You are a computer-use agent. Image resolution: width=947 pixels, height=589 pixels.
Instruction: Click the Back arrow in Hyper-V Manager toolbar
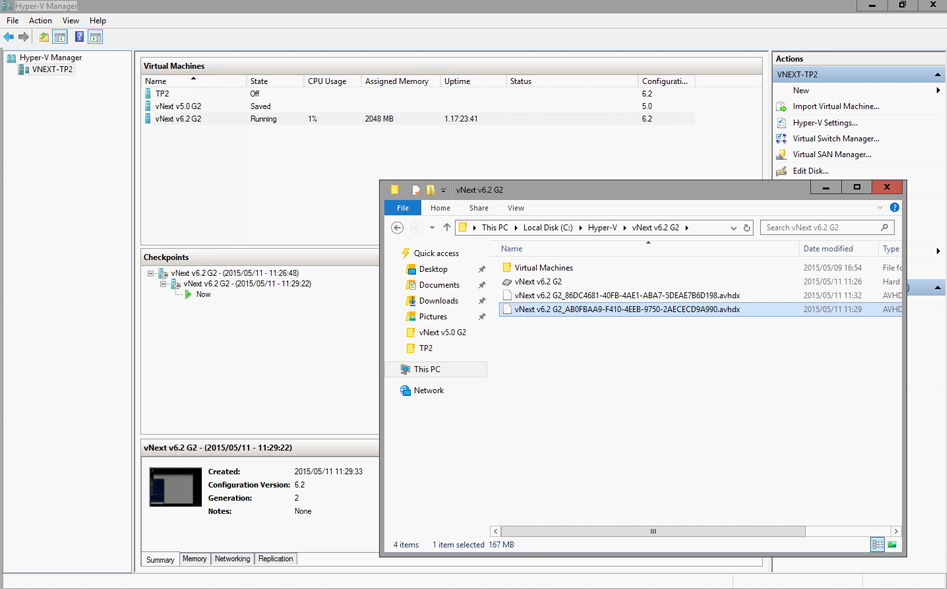pos(8,37)
